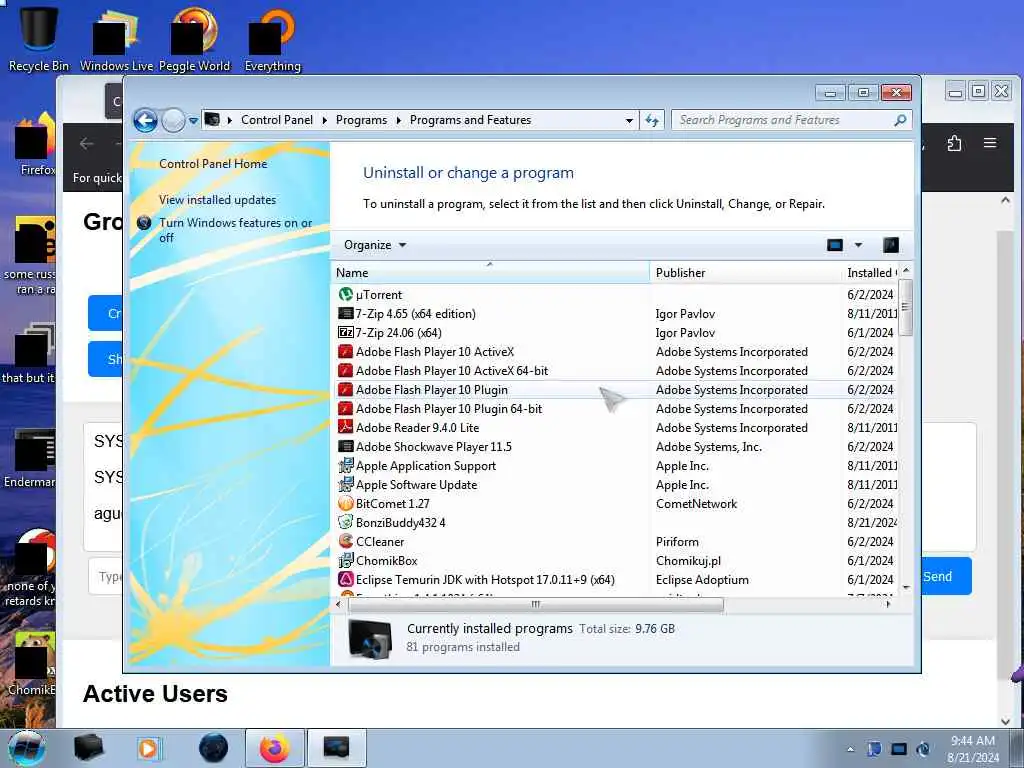Expand the view options dropdown arrow

coord(858,245)
